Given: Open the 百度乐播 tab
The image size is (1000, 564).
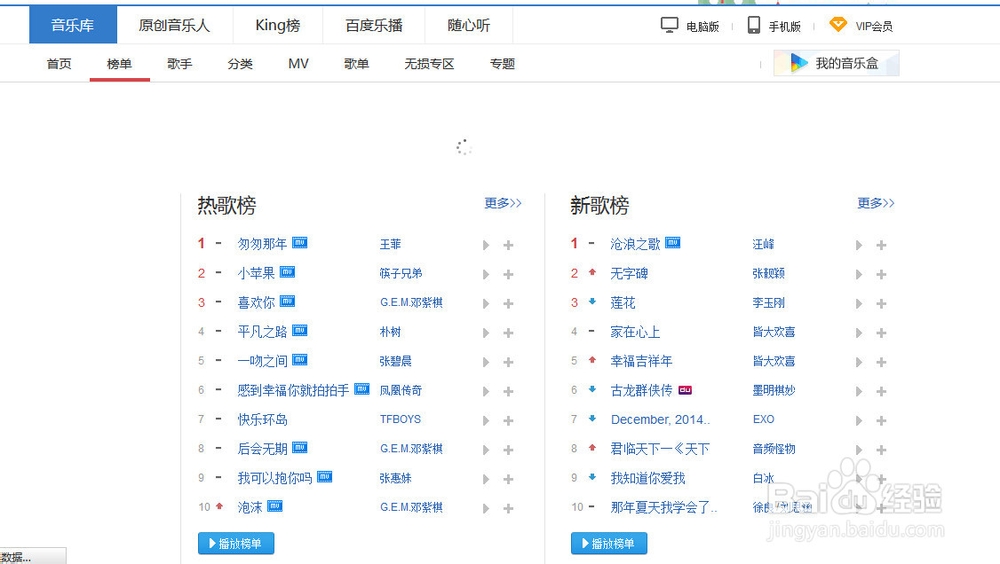Looking at the screenshot, I should point(374,25).
